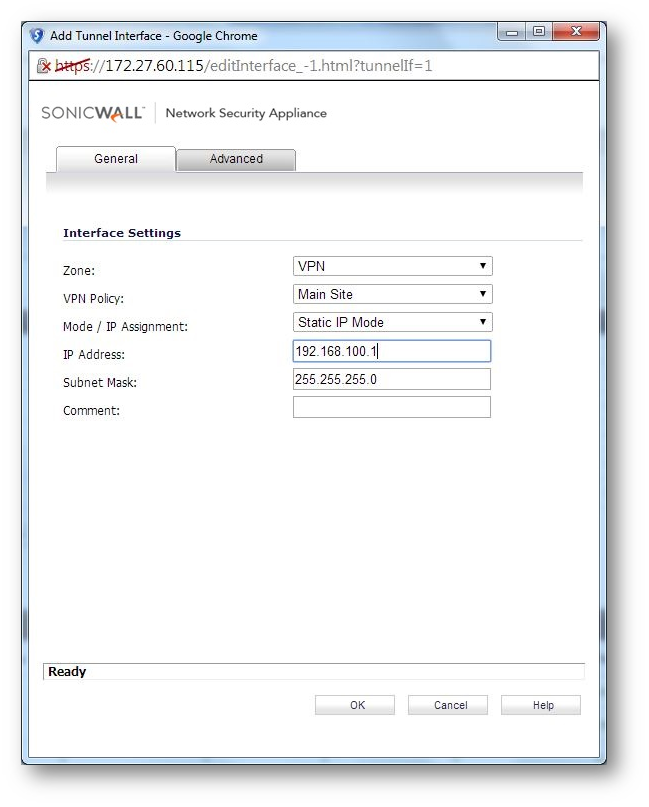This screenshot has height=807, width=649.
Task: Click the Subnet Mask: label
Action: (100, 382)
